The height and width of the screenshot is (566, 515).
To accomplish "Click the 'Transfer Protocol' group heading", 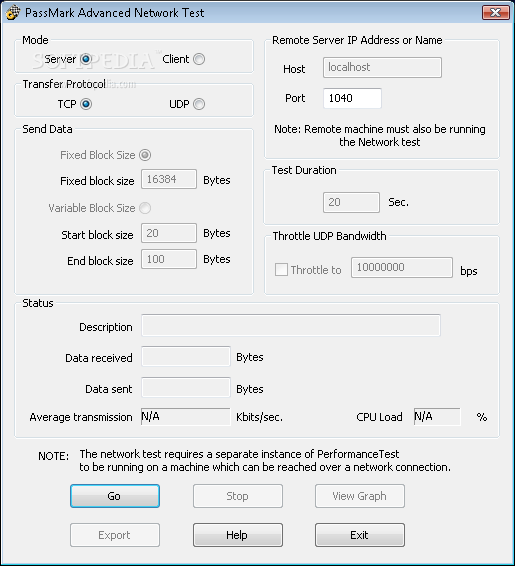I will 64,84.
